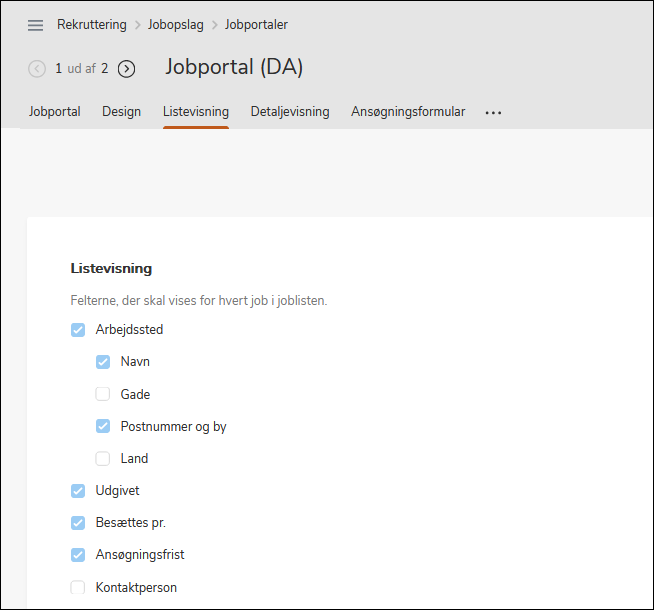This screenshot has width=654, height=610.
Task: Switch to the Jobportal tab
Action: coord(54,112)
